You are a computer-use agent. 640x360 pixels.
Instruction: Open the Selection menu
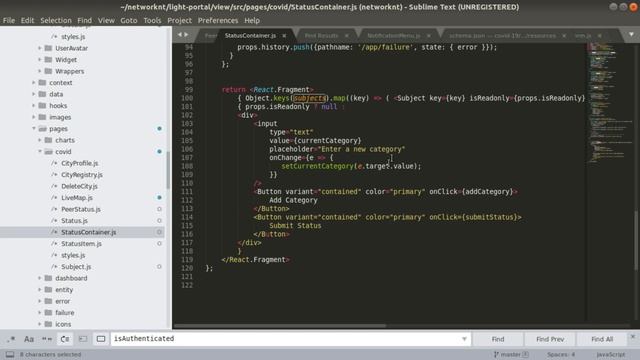56,20
